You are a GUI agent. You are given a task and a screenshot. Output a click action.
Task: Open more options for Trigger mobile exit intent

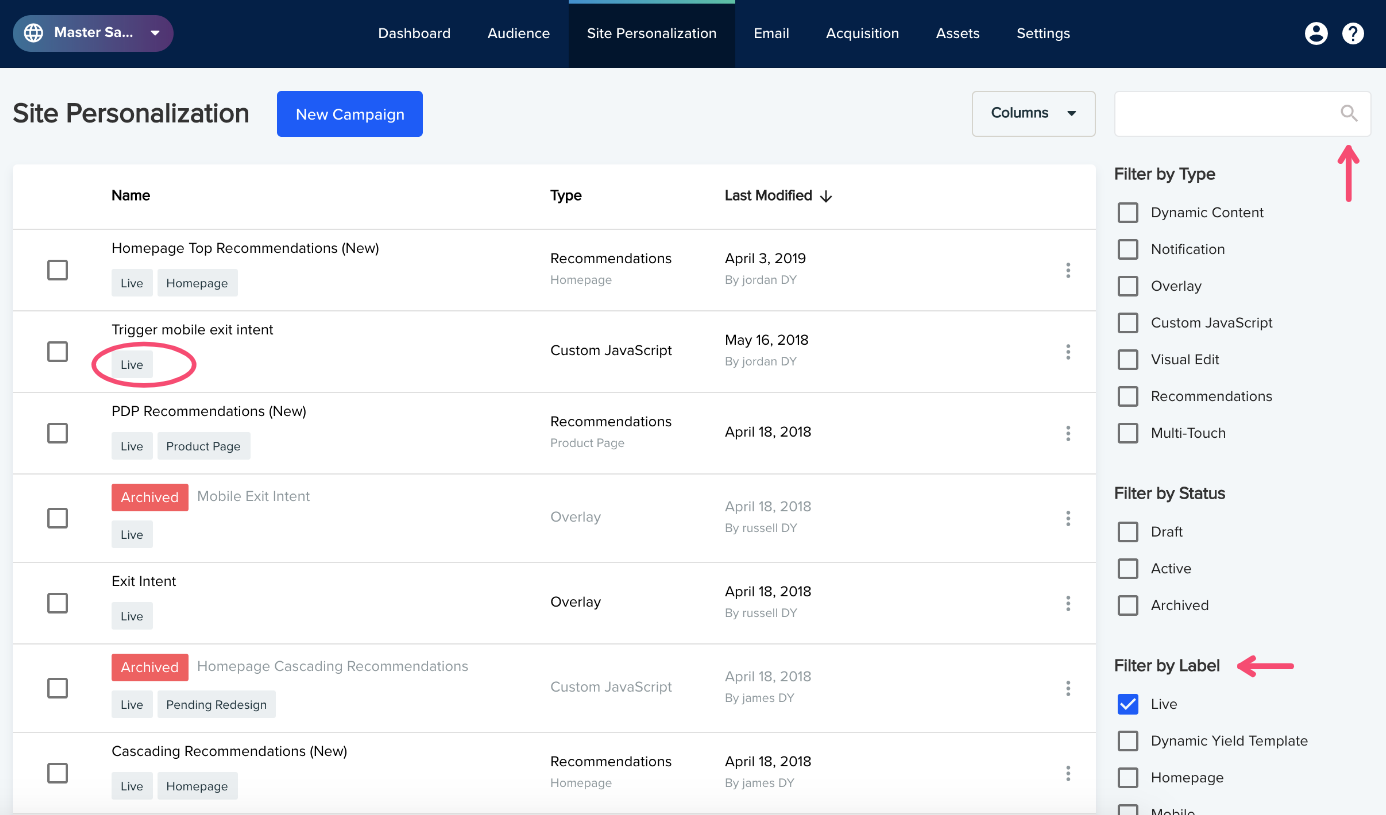coord(1068,352)
